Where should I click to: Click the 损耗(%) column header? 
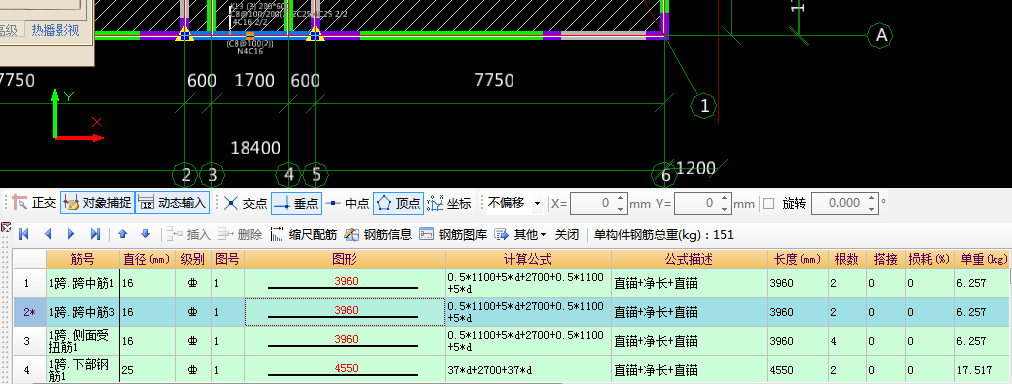(929, 260)
